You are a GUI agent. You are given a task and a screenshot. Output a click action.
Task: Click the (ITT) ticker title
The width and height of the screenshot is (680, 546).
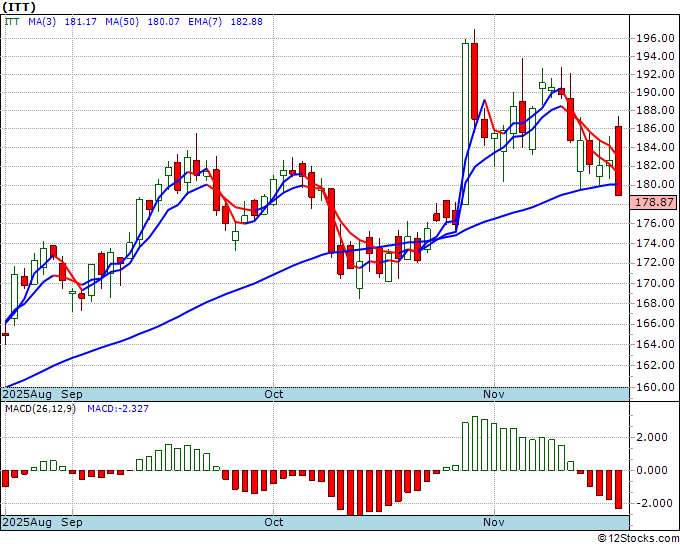[x=19, y=7]
